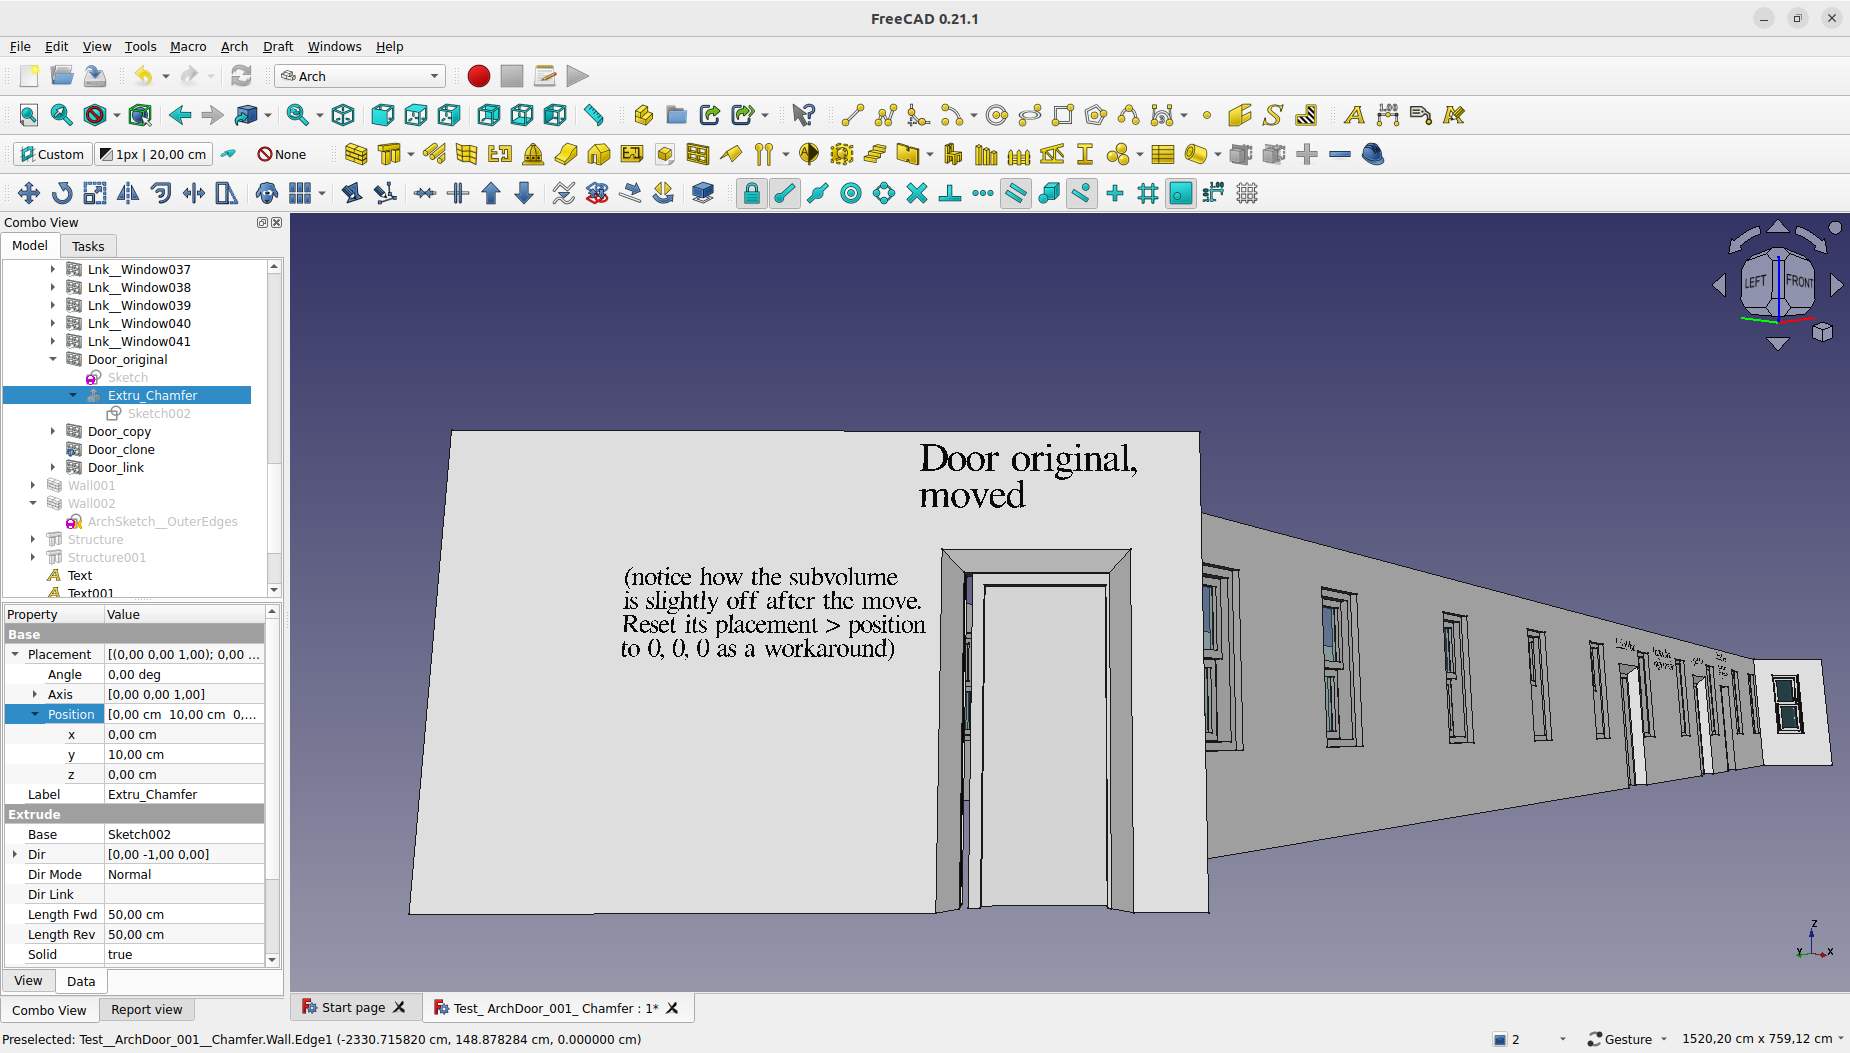The image size is (1850, 1053).
Task: Execute the macro with the play icon
Action: pos(577,76)
